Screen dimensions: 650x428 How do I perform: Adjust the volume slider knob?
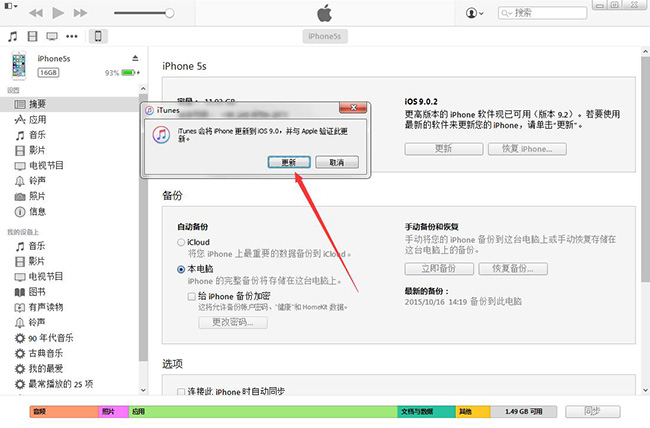[169, 13]
